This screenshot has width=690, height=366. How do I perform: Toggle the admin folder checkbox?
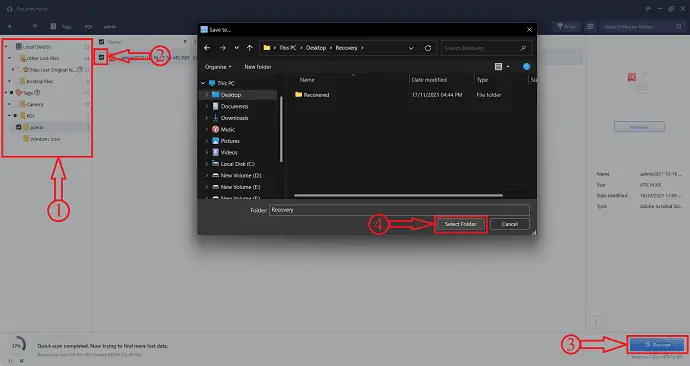point(18,127)
